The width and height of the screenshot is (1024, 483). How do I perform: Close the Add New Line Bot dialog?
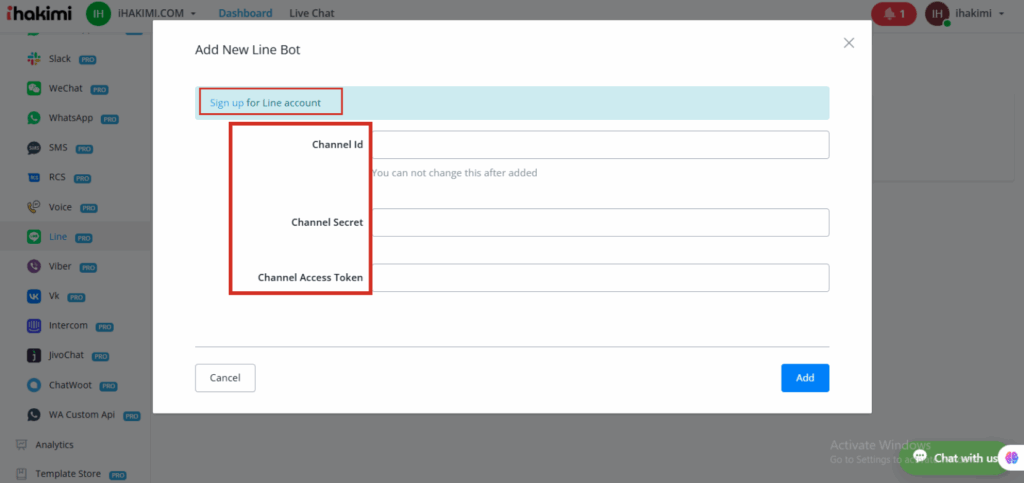[849, 43]
